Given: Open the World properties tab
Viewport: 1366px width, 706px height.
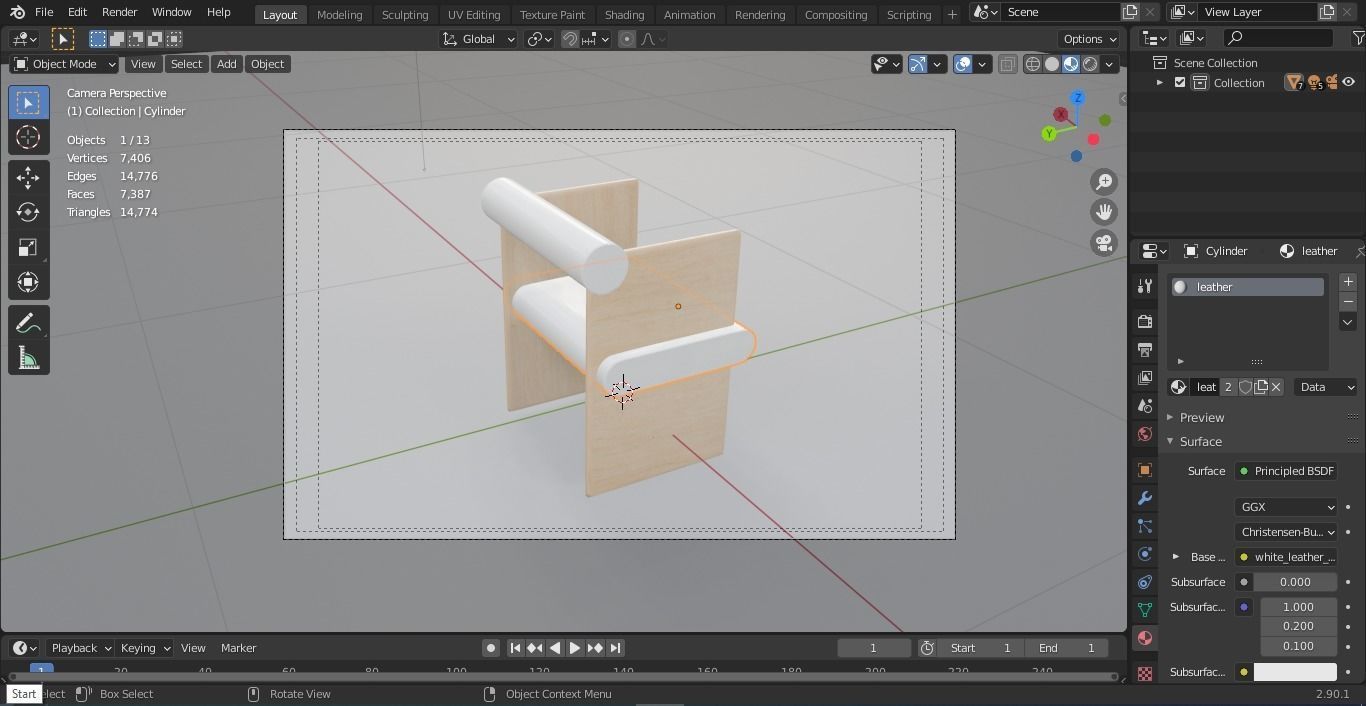Looking at the screenshot, I should coord(1145,434).
